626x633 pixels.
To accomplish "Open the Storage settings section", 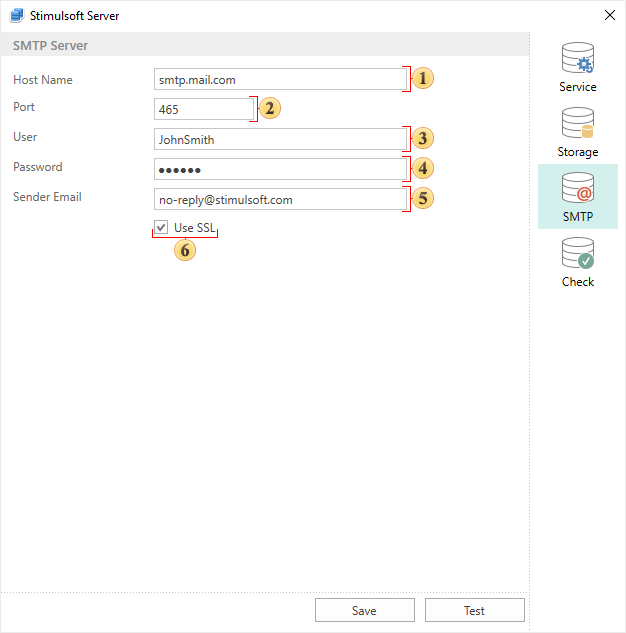I will point(578,132).
